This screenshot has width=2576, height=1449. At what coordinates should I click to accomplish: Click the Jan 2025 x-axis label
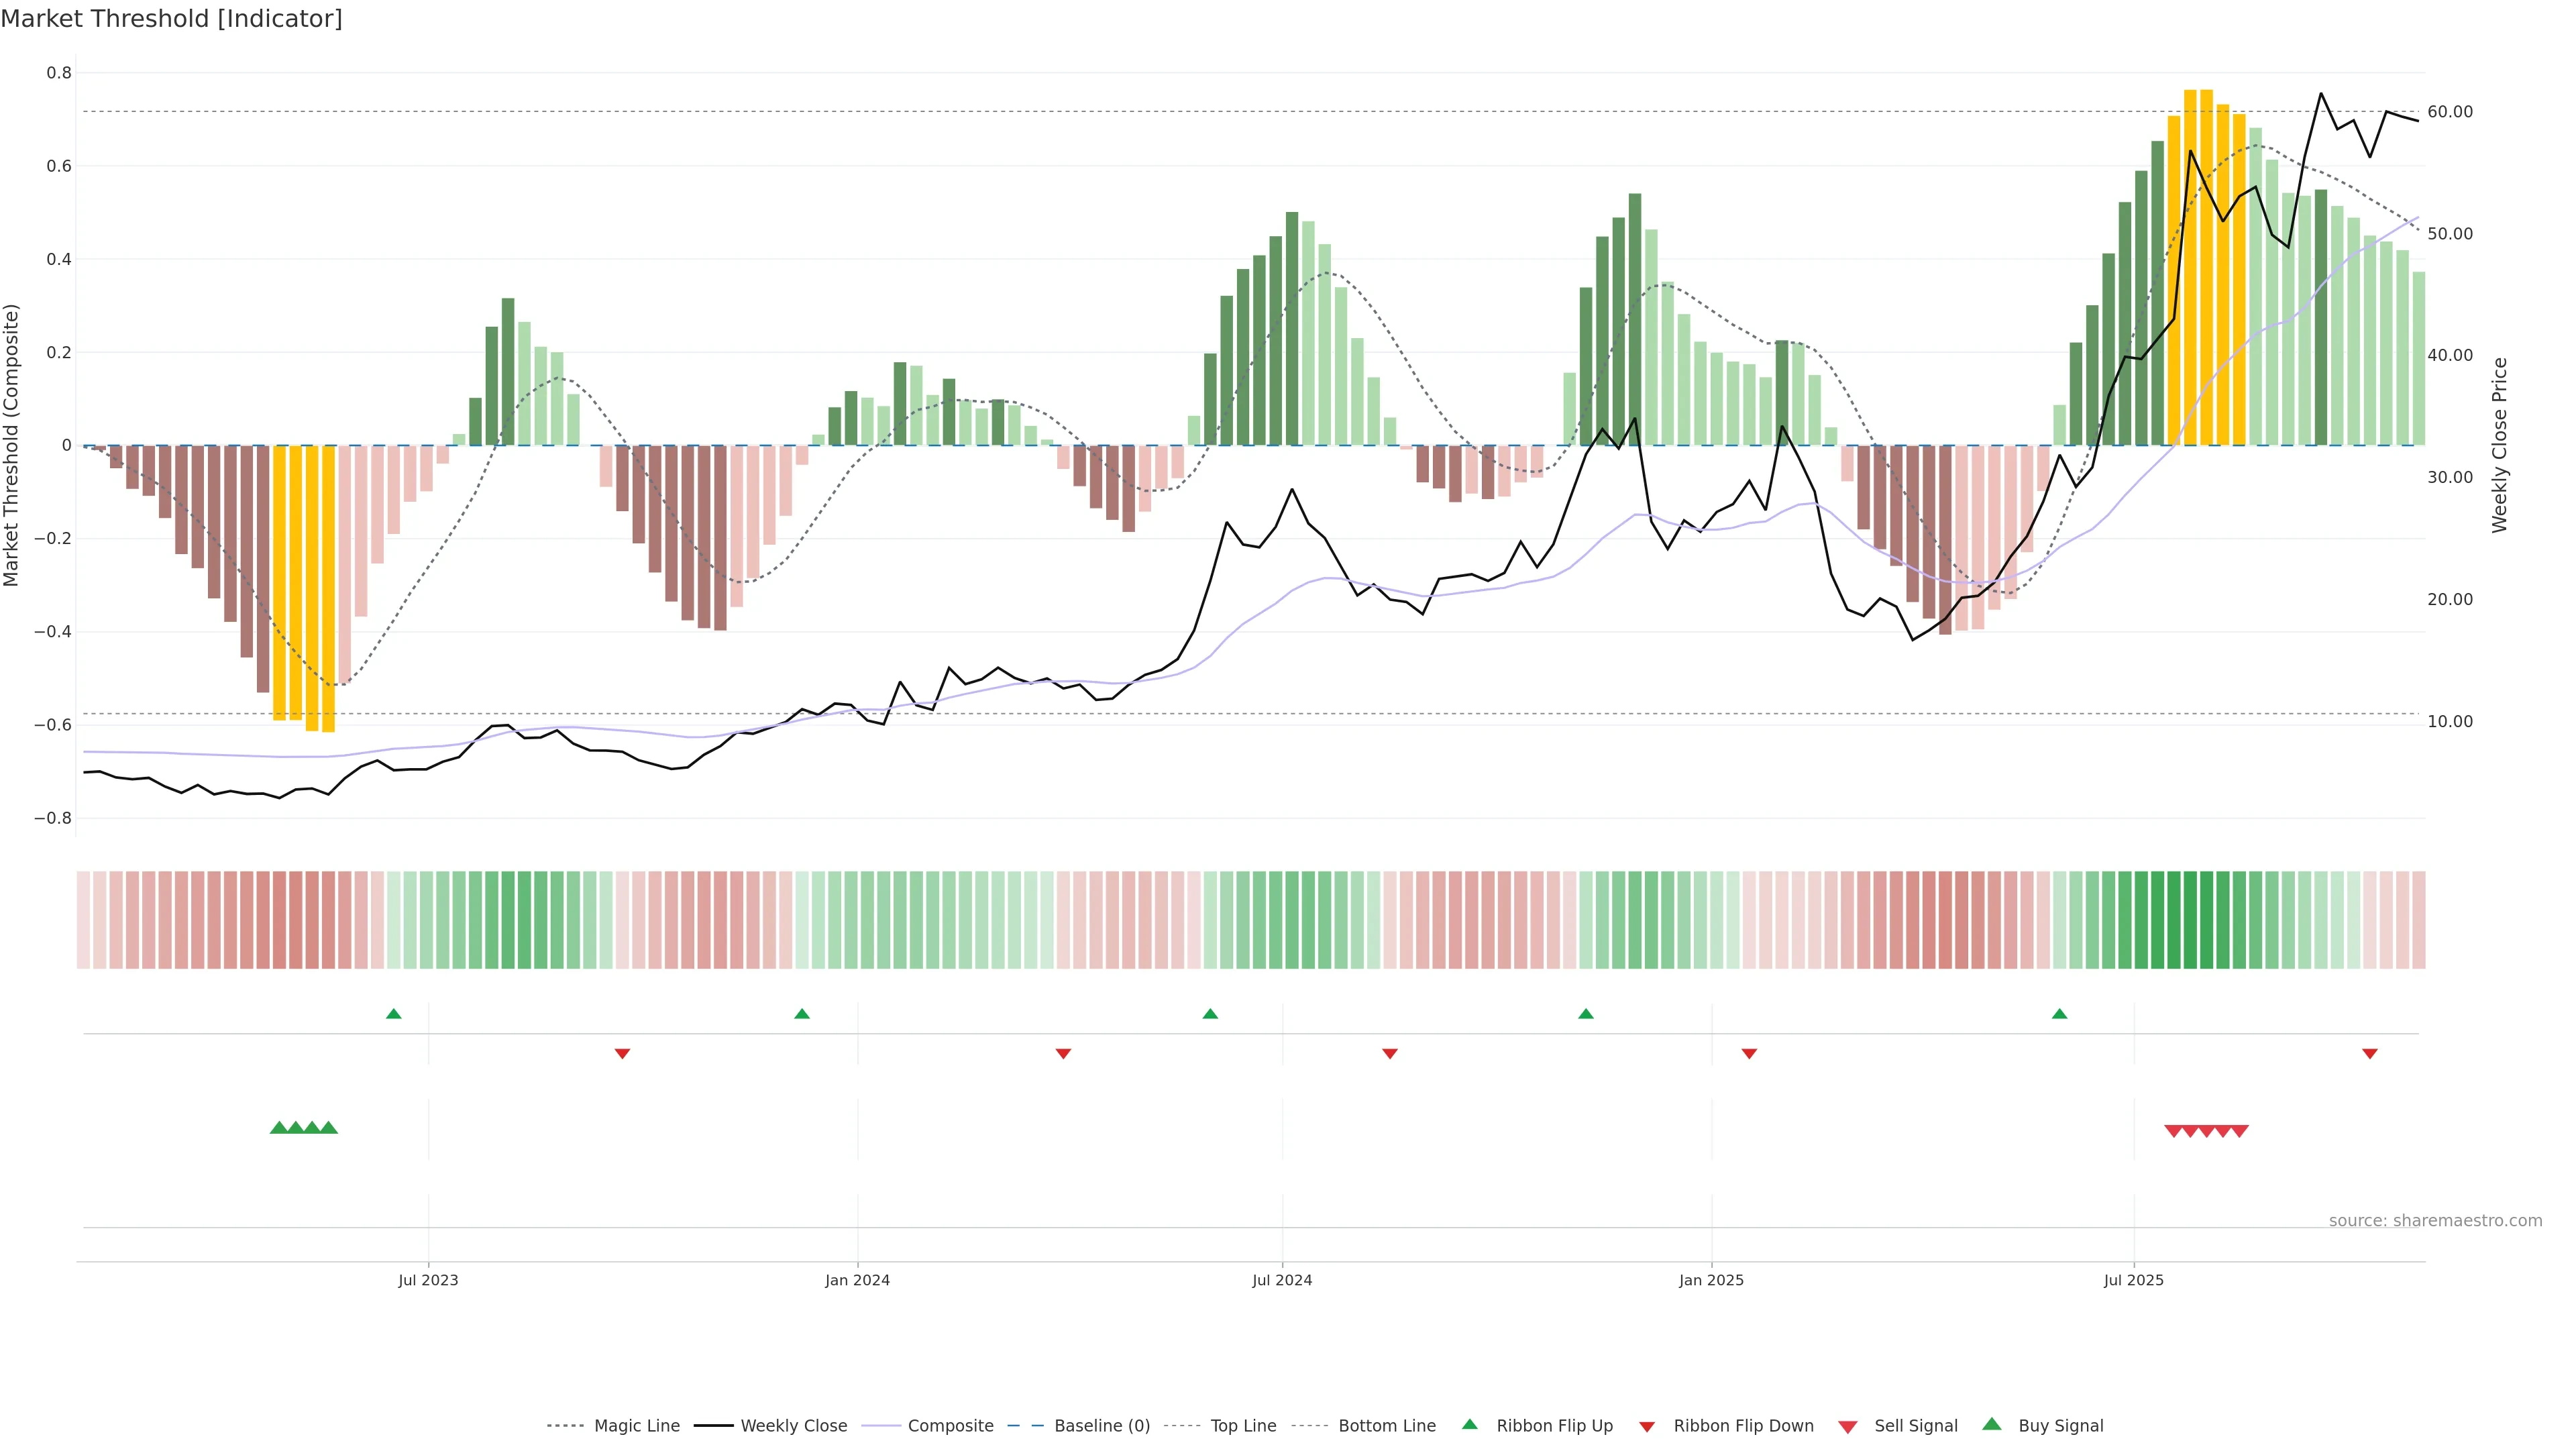[x=1711, y=1280]
